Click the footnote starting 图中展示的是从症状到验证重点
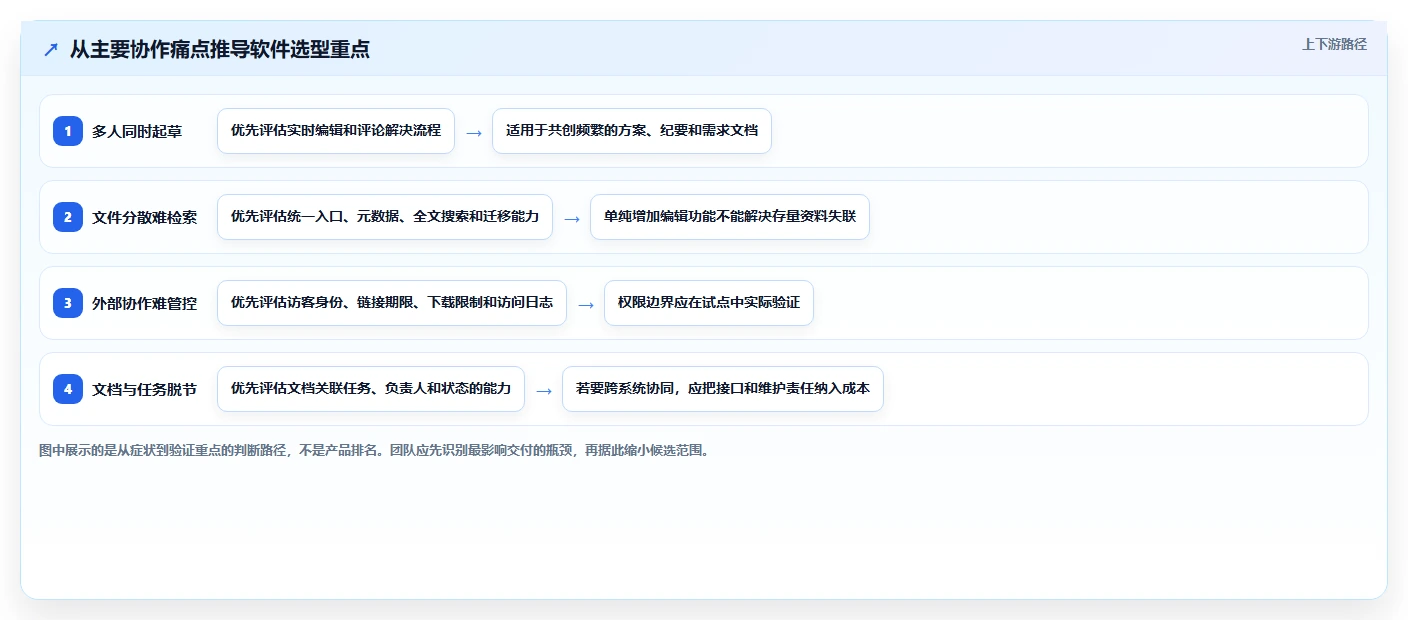The image size is (1408, 620). click(375, 451)
